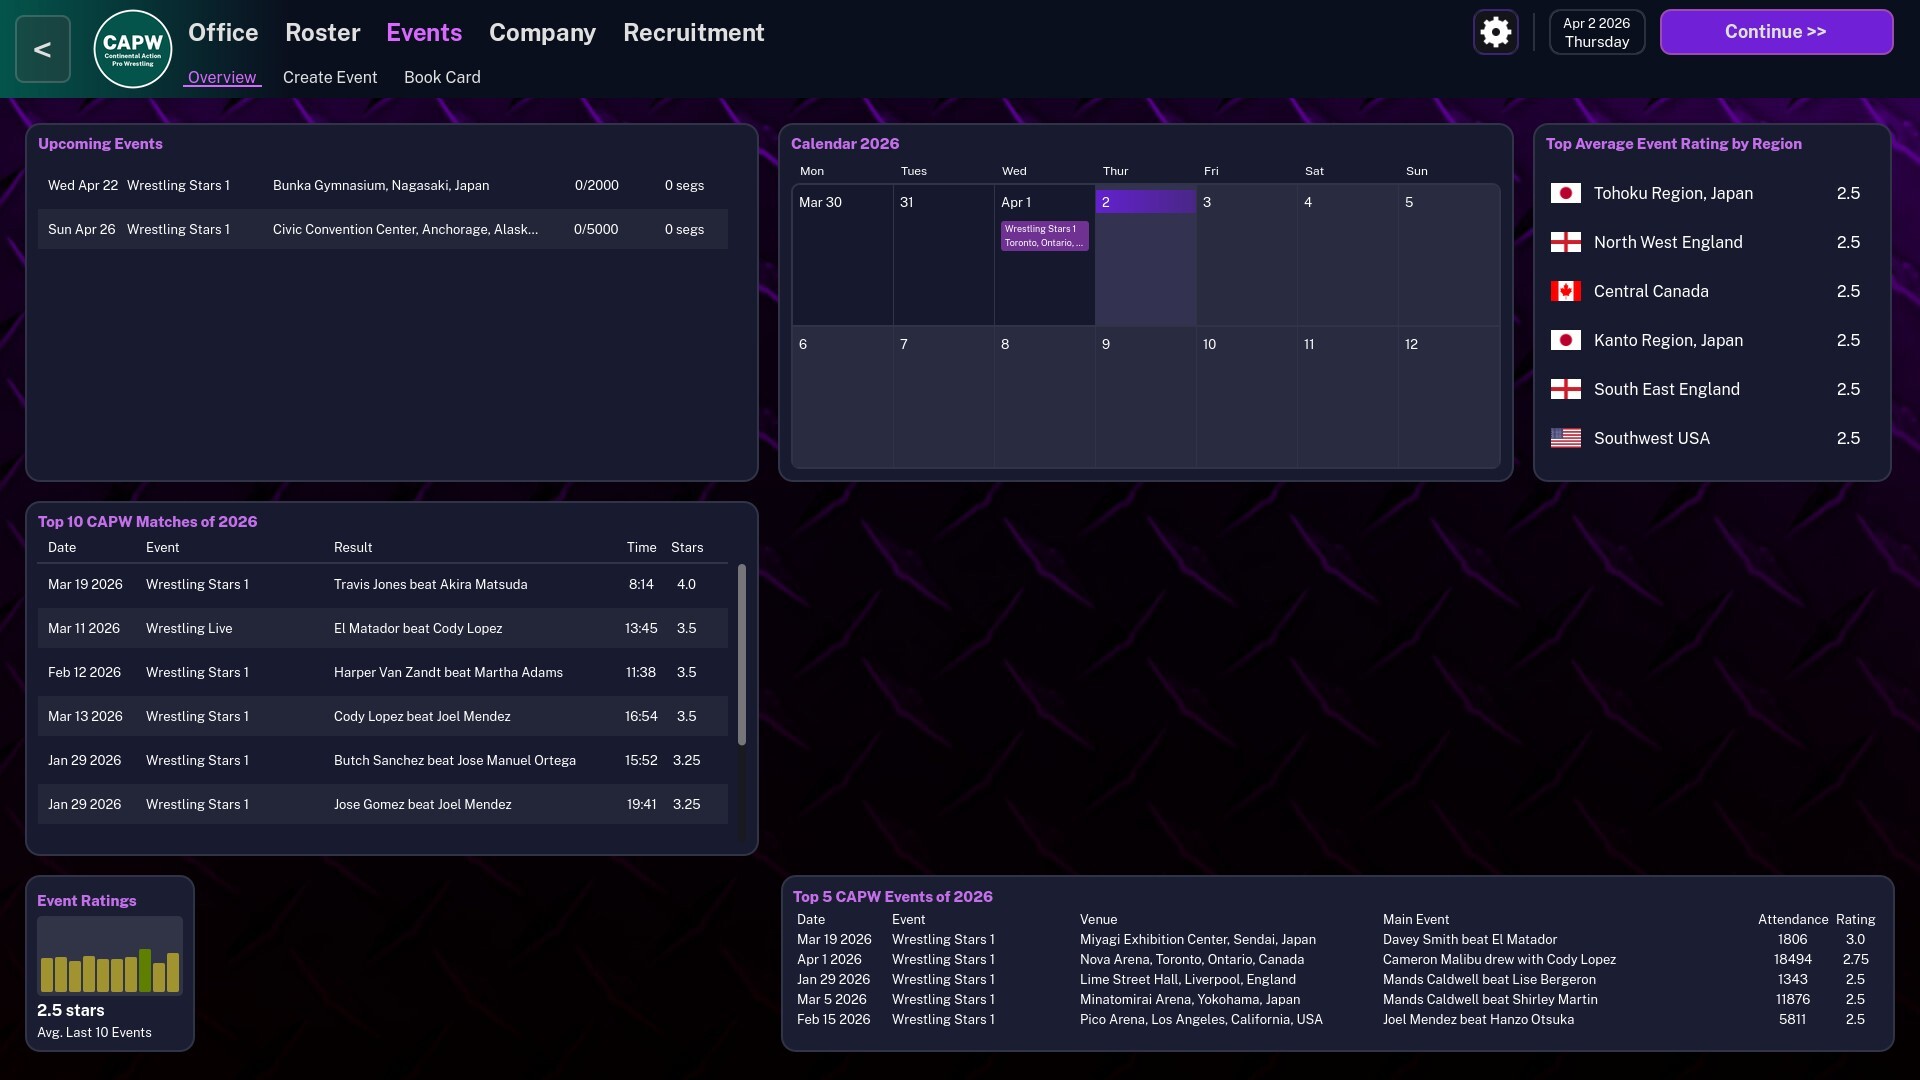1920x1080 pixels.
Task: Click the back arrow button
Action: click(x=42, y=49)
